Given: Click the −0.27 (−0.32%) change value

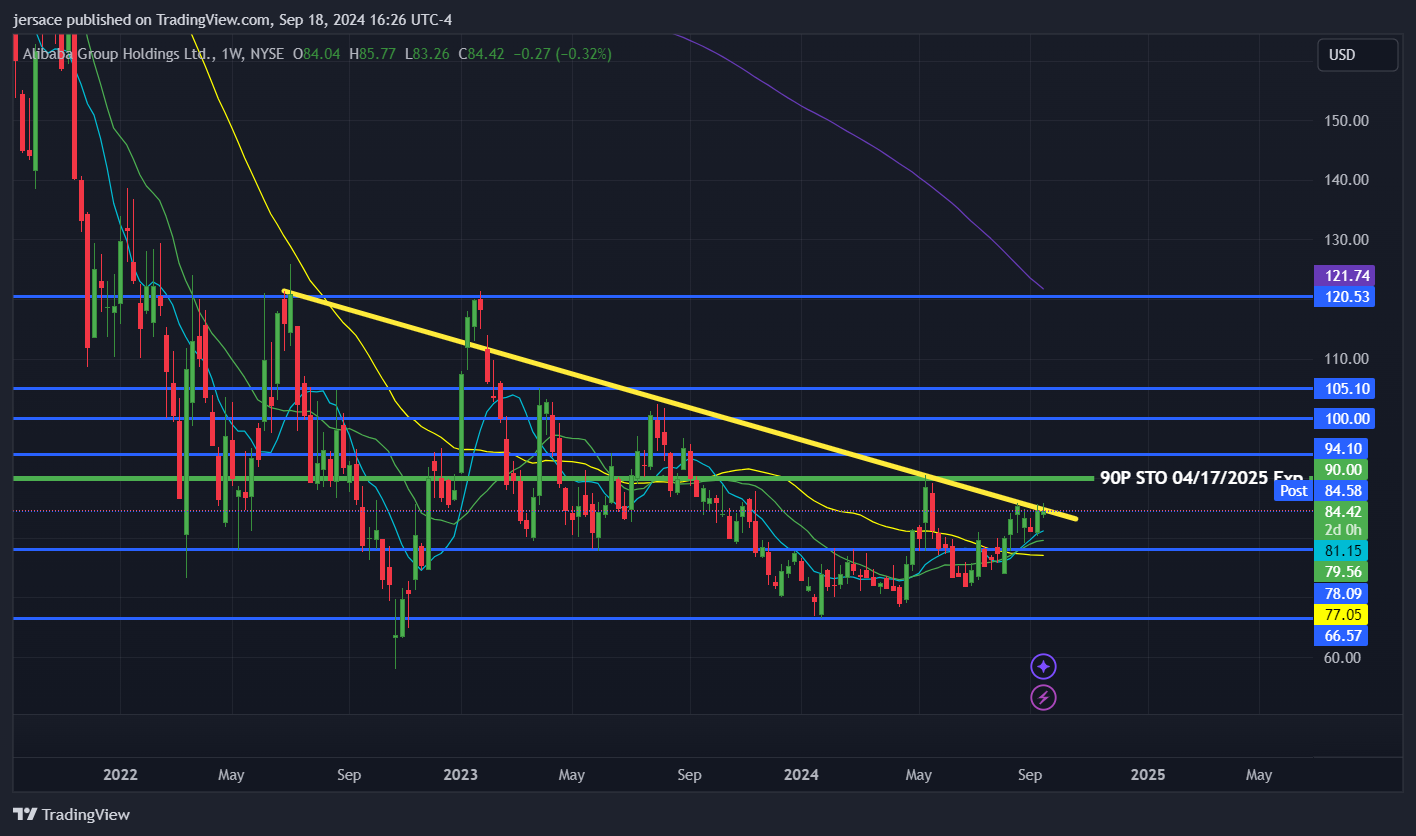Looking at the screenshot, I should point(561,53).
